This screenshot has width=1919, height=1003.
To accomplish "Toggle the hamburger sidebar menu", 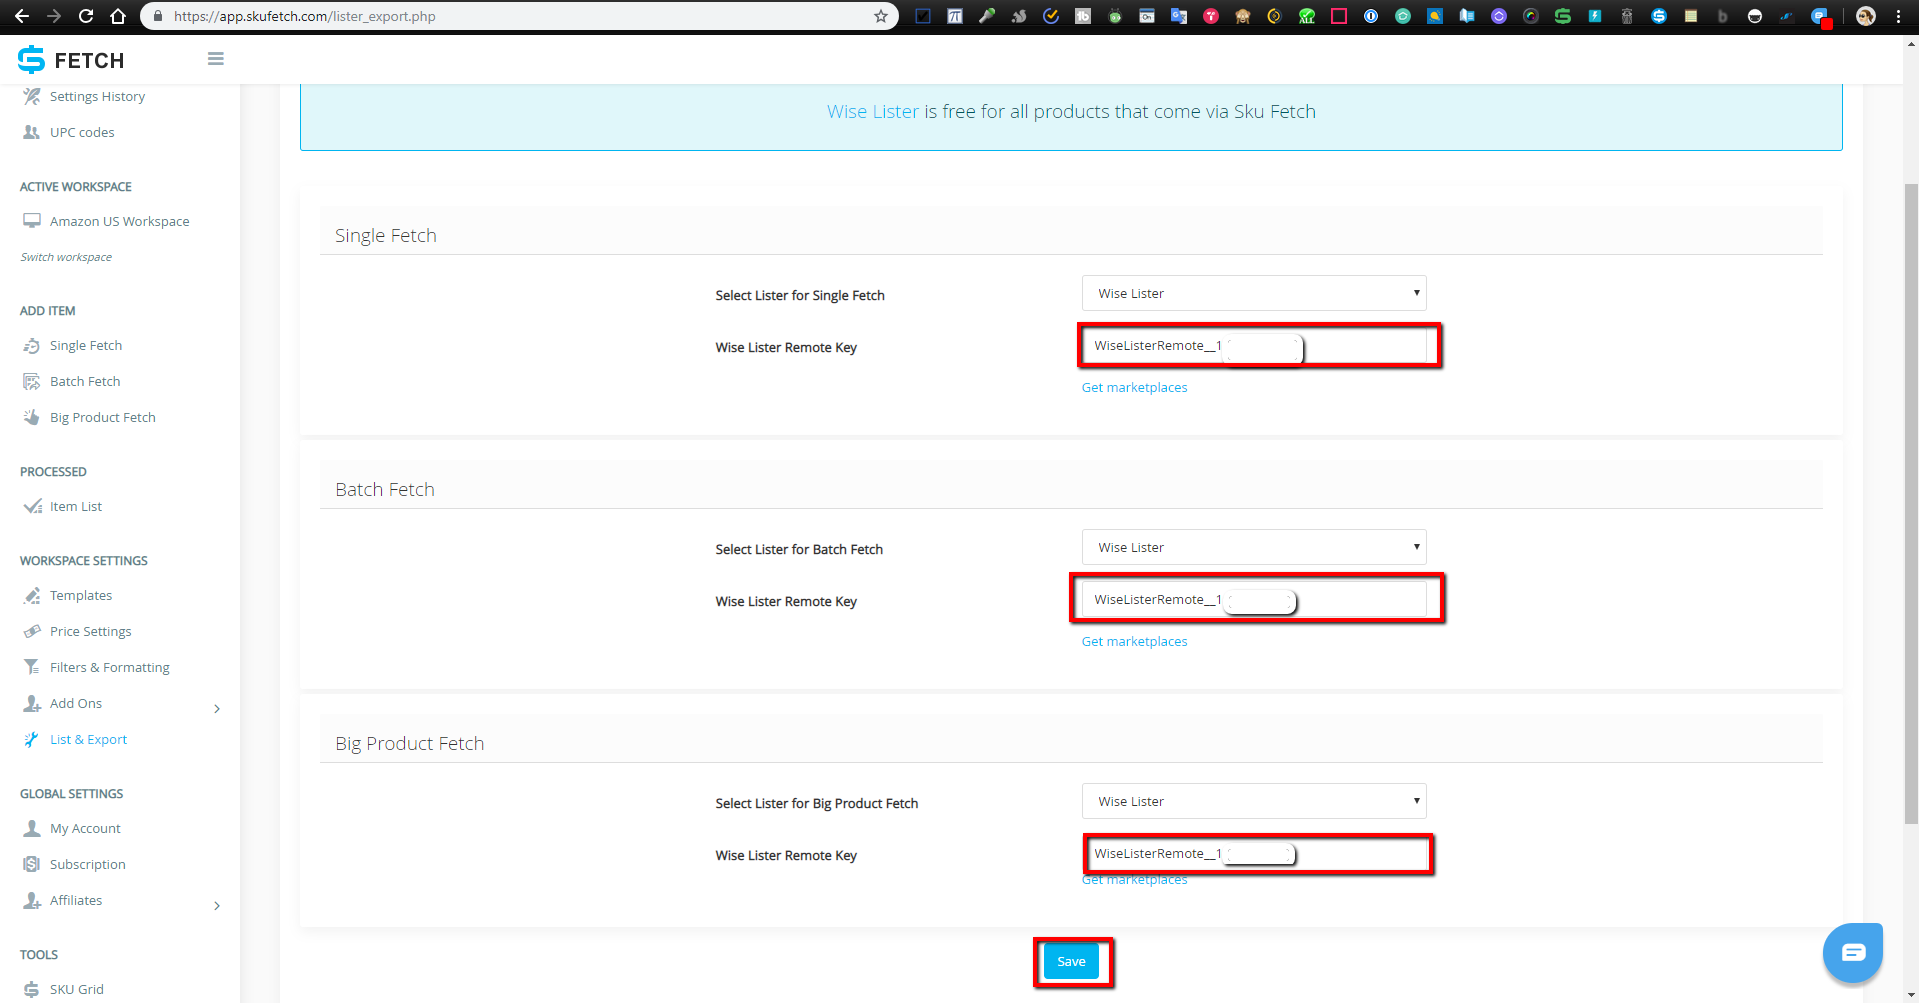I will (215, 59).
